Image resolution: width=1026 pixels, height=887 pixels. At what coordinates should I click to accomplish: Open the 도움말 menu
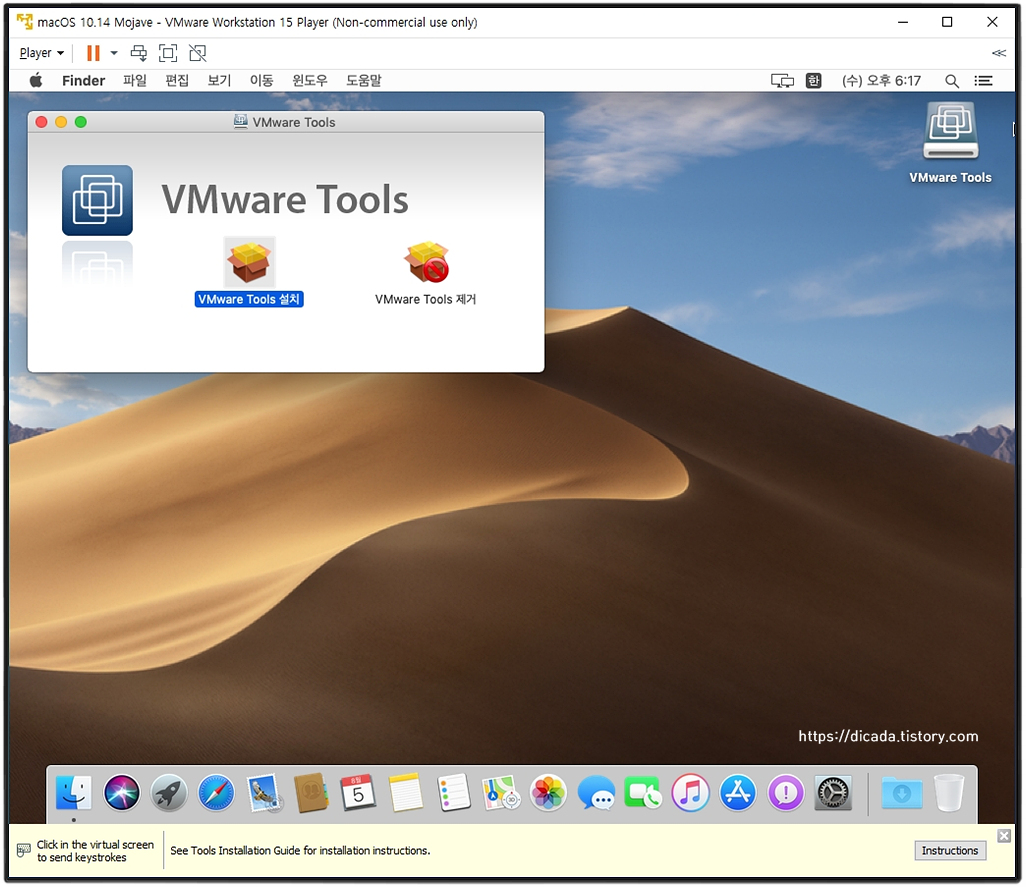(x=363, y=80)
